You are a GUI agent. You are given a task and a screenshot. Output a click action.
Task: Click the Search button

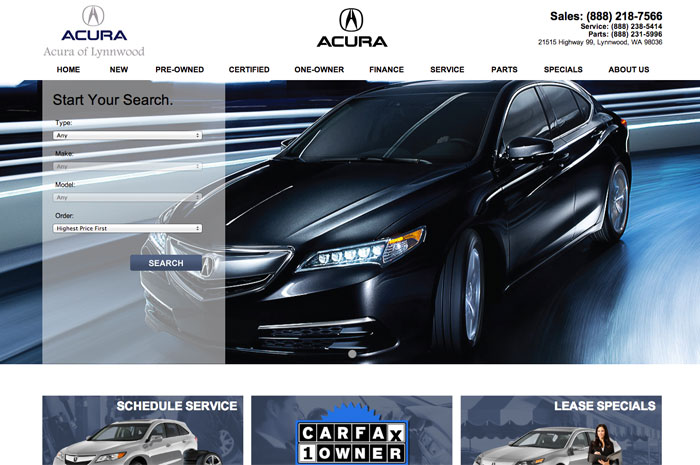click(x=166, y=263)
